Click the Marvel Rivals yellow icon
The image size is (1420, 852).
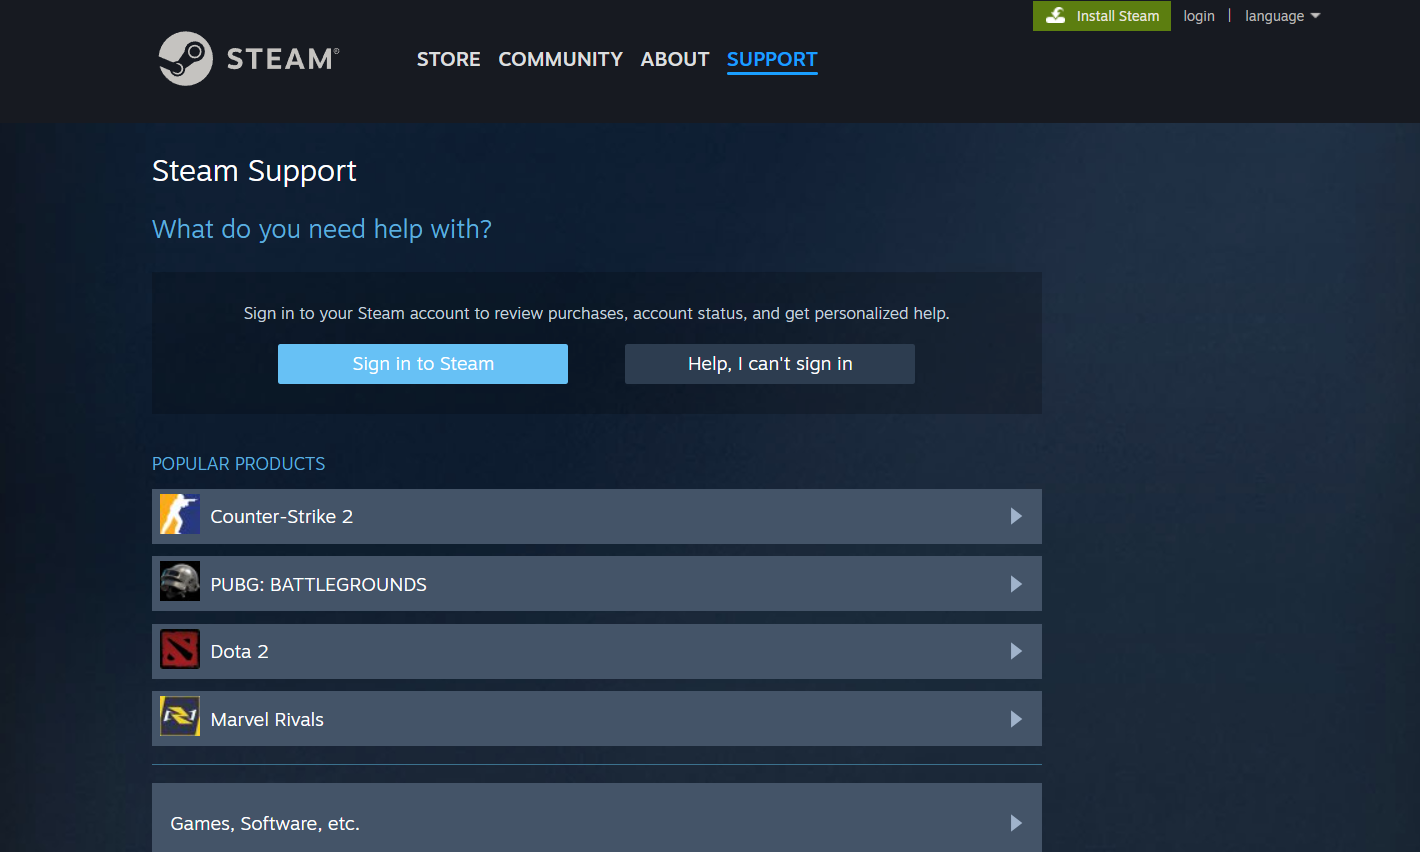tap(180, 718)
